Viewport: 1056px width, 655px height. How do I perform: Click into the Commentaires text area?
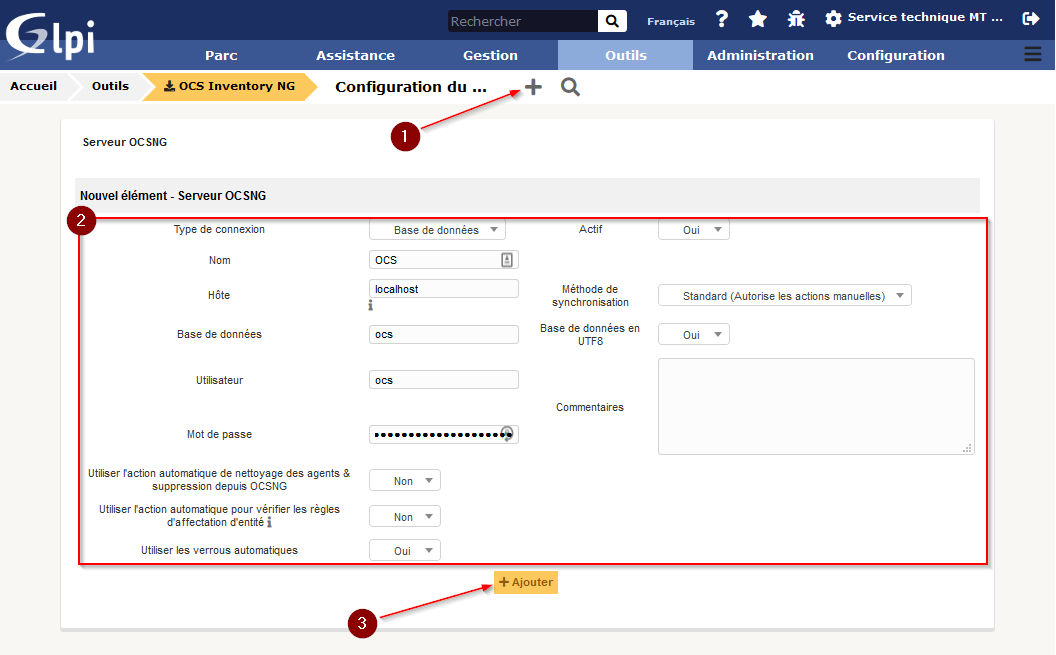(815, 406)
